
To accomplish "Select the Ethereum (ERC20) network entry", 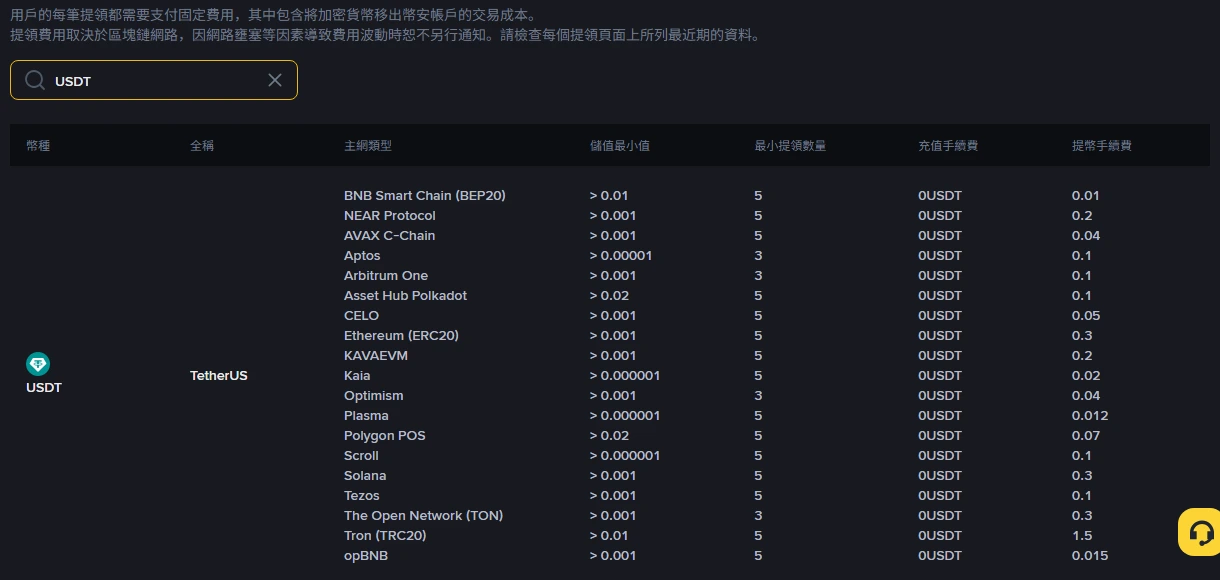I will (x=401, y=336).
